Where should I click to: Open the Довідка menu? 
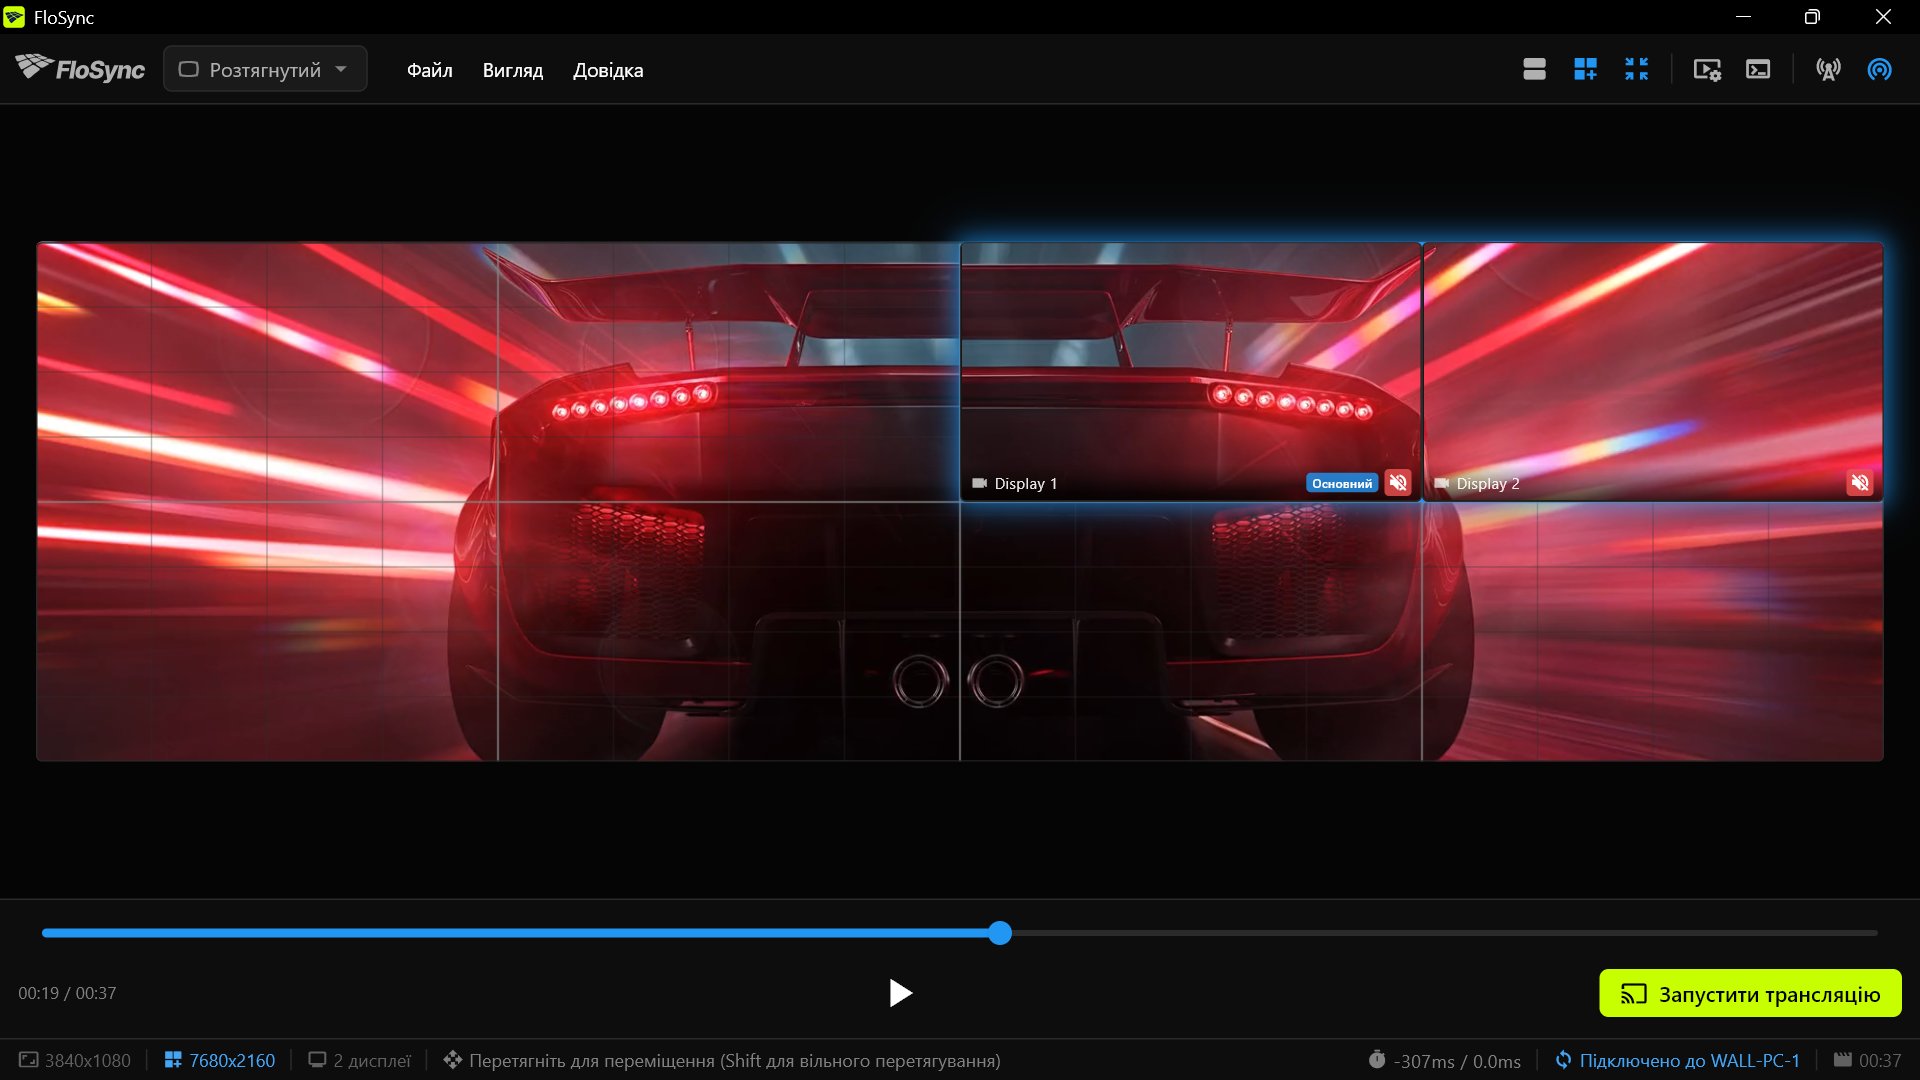coord(608,70)
